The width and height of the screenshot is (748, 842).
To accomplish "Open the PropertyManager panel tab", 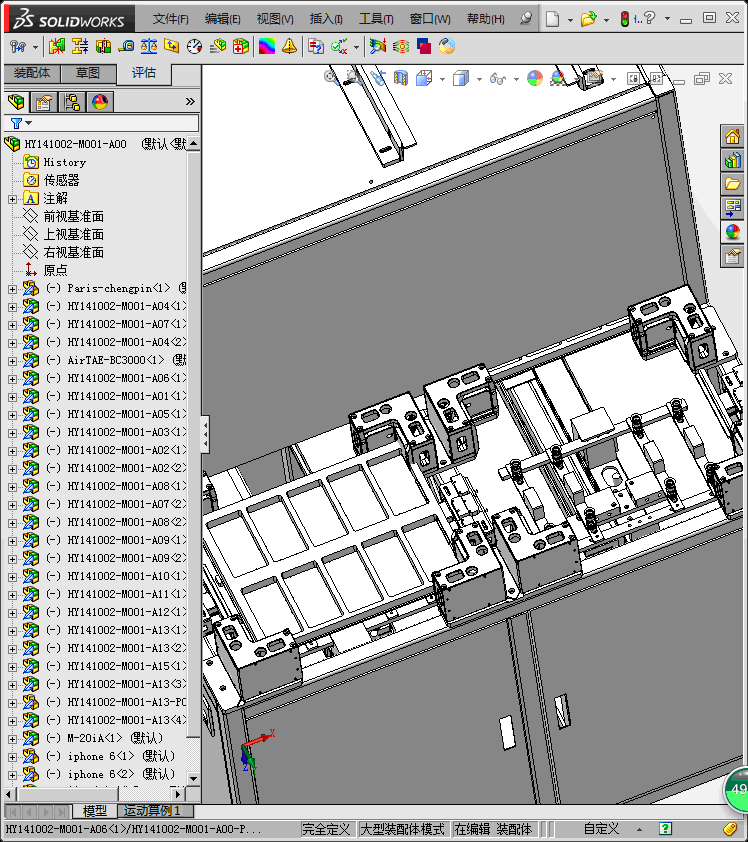I will pos(43,101).
